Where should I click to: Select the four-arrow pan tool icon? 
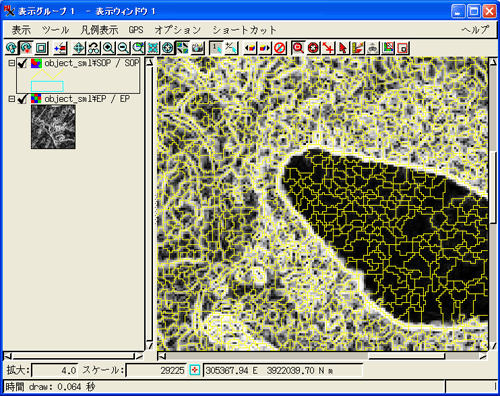click(x=79, y=48)
